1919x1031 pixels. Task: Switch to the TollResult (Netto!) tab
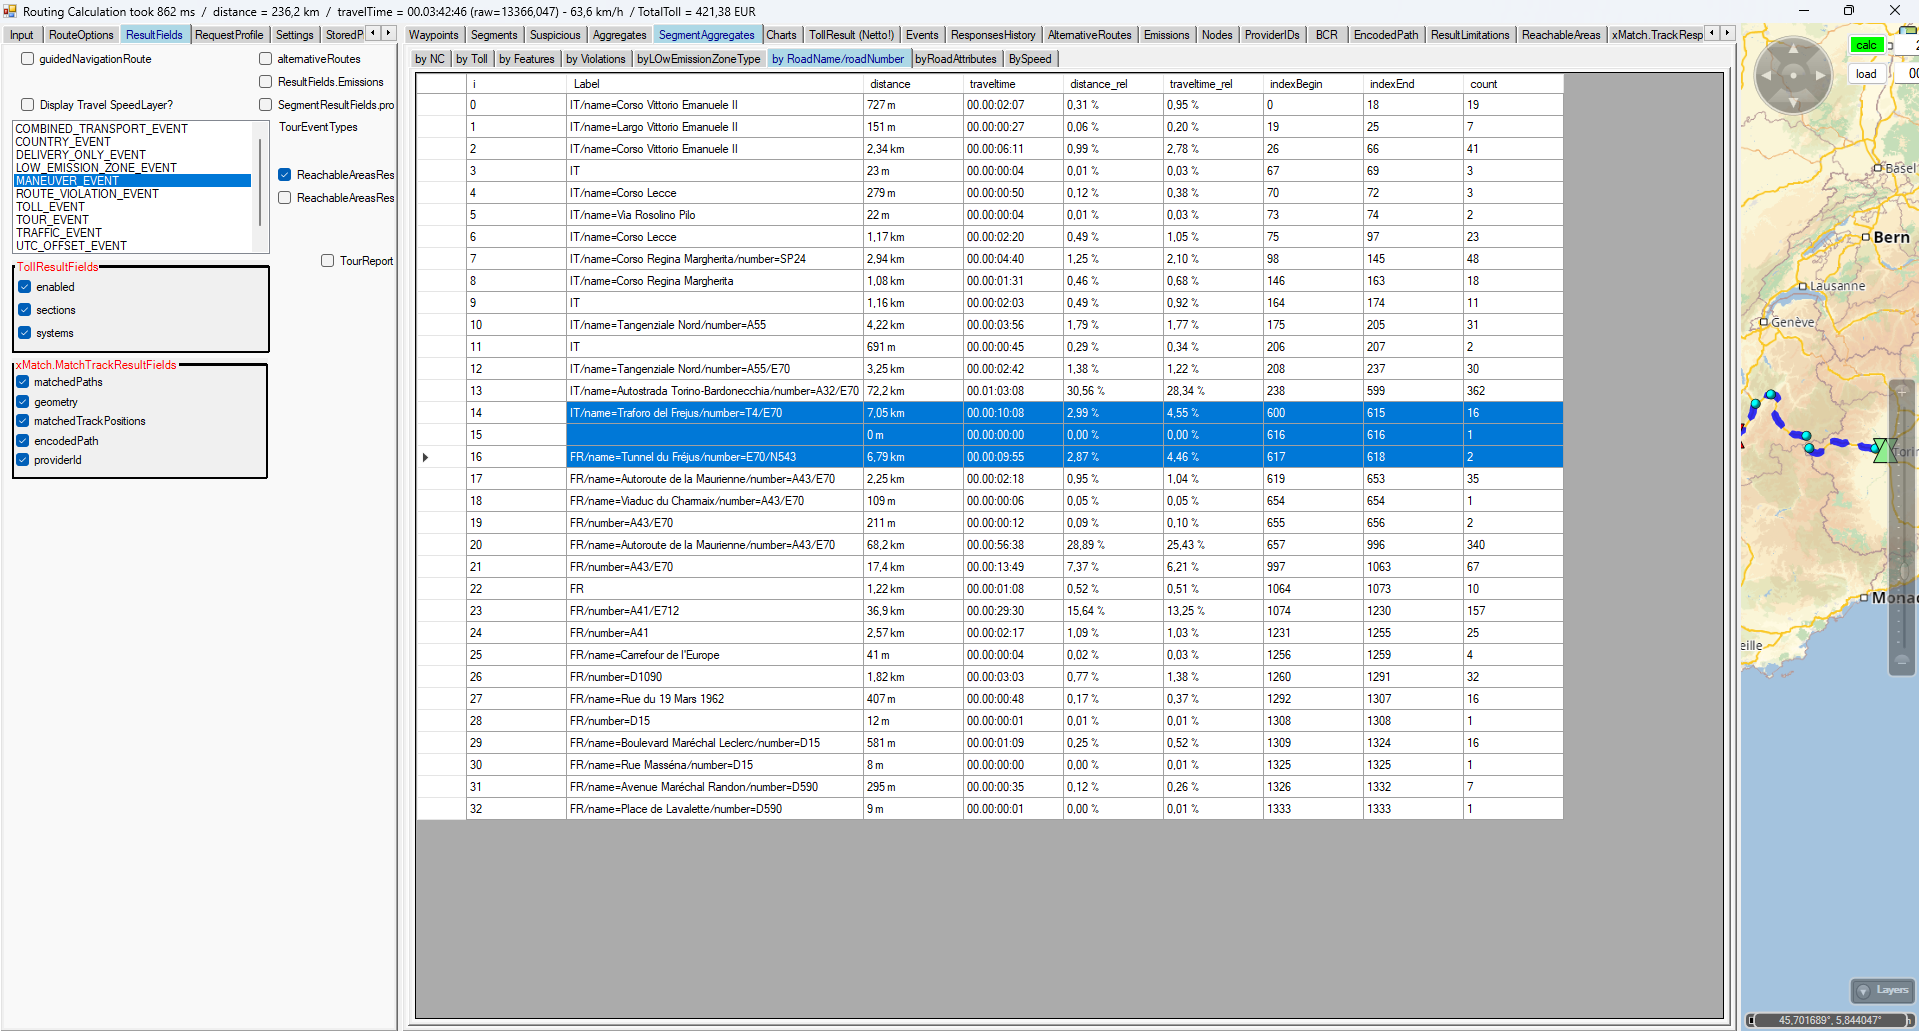pyautogui.click(x=850, y=35)
